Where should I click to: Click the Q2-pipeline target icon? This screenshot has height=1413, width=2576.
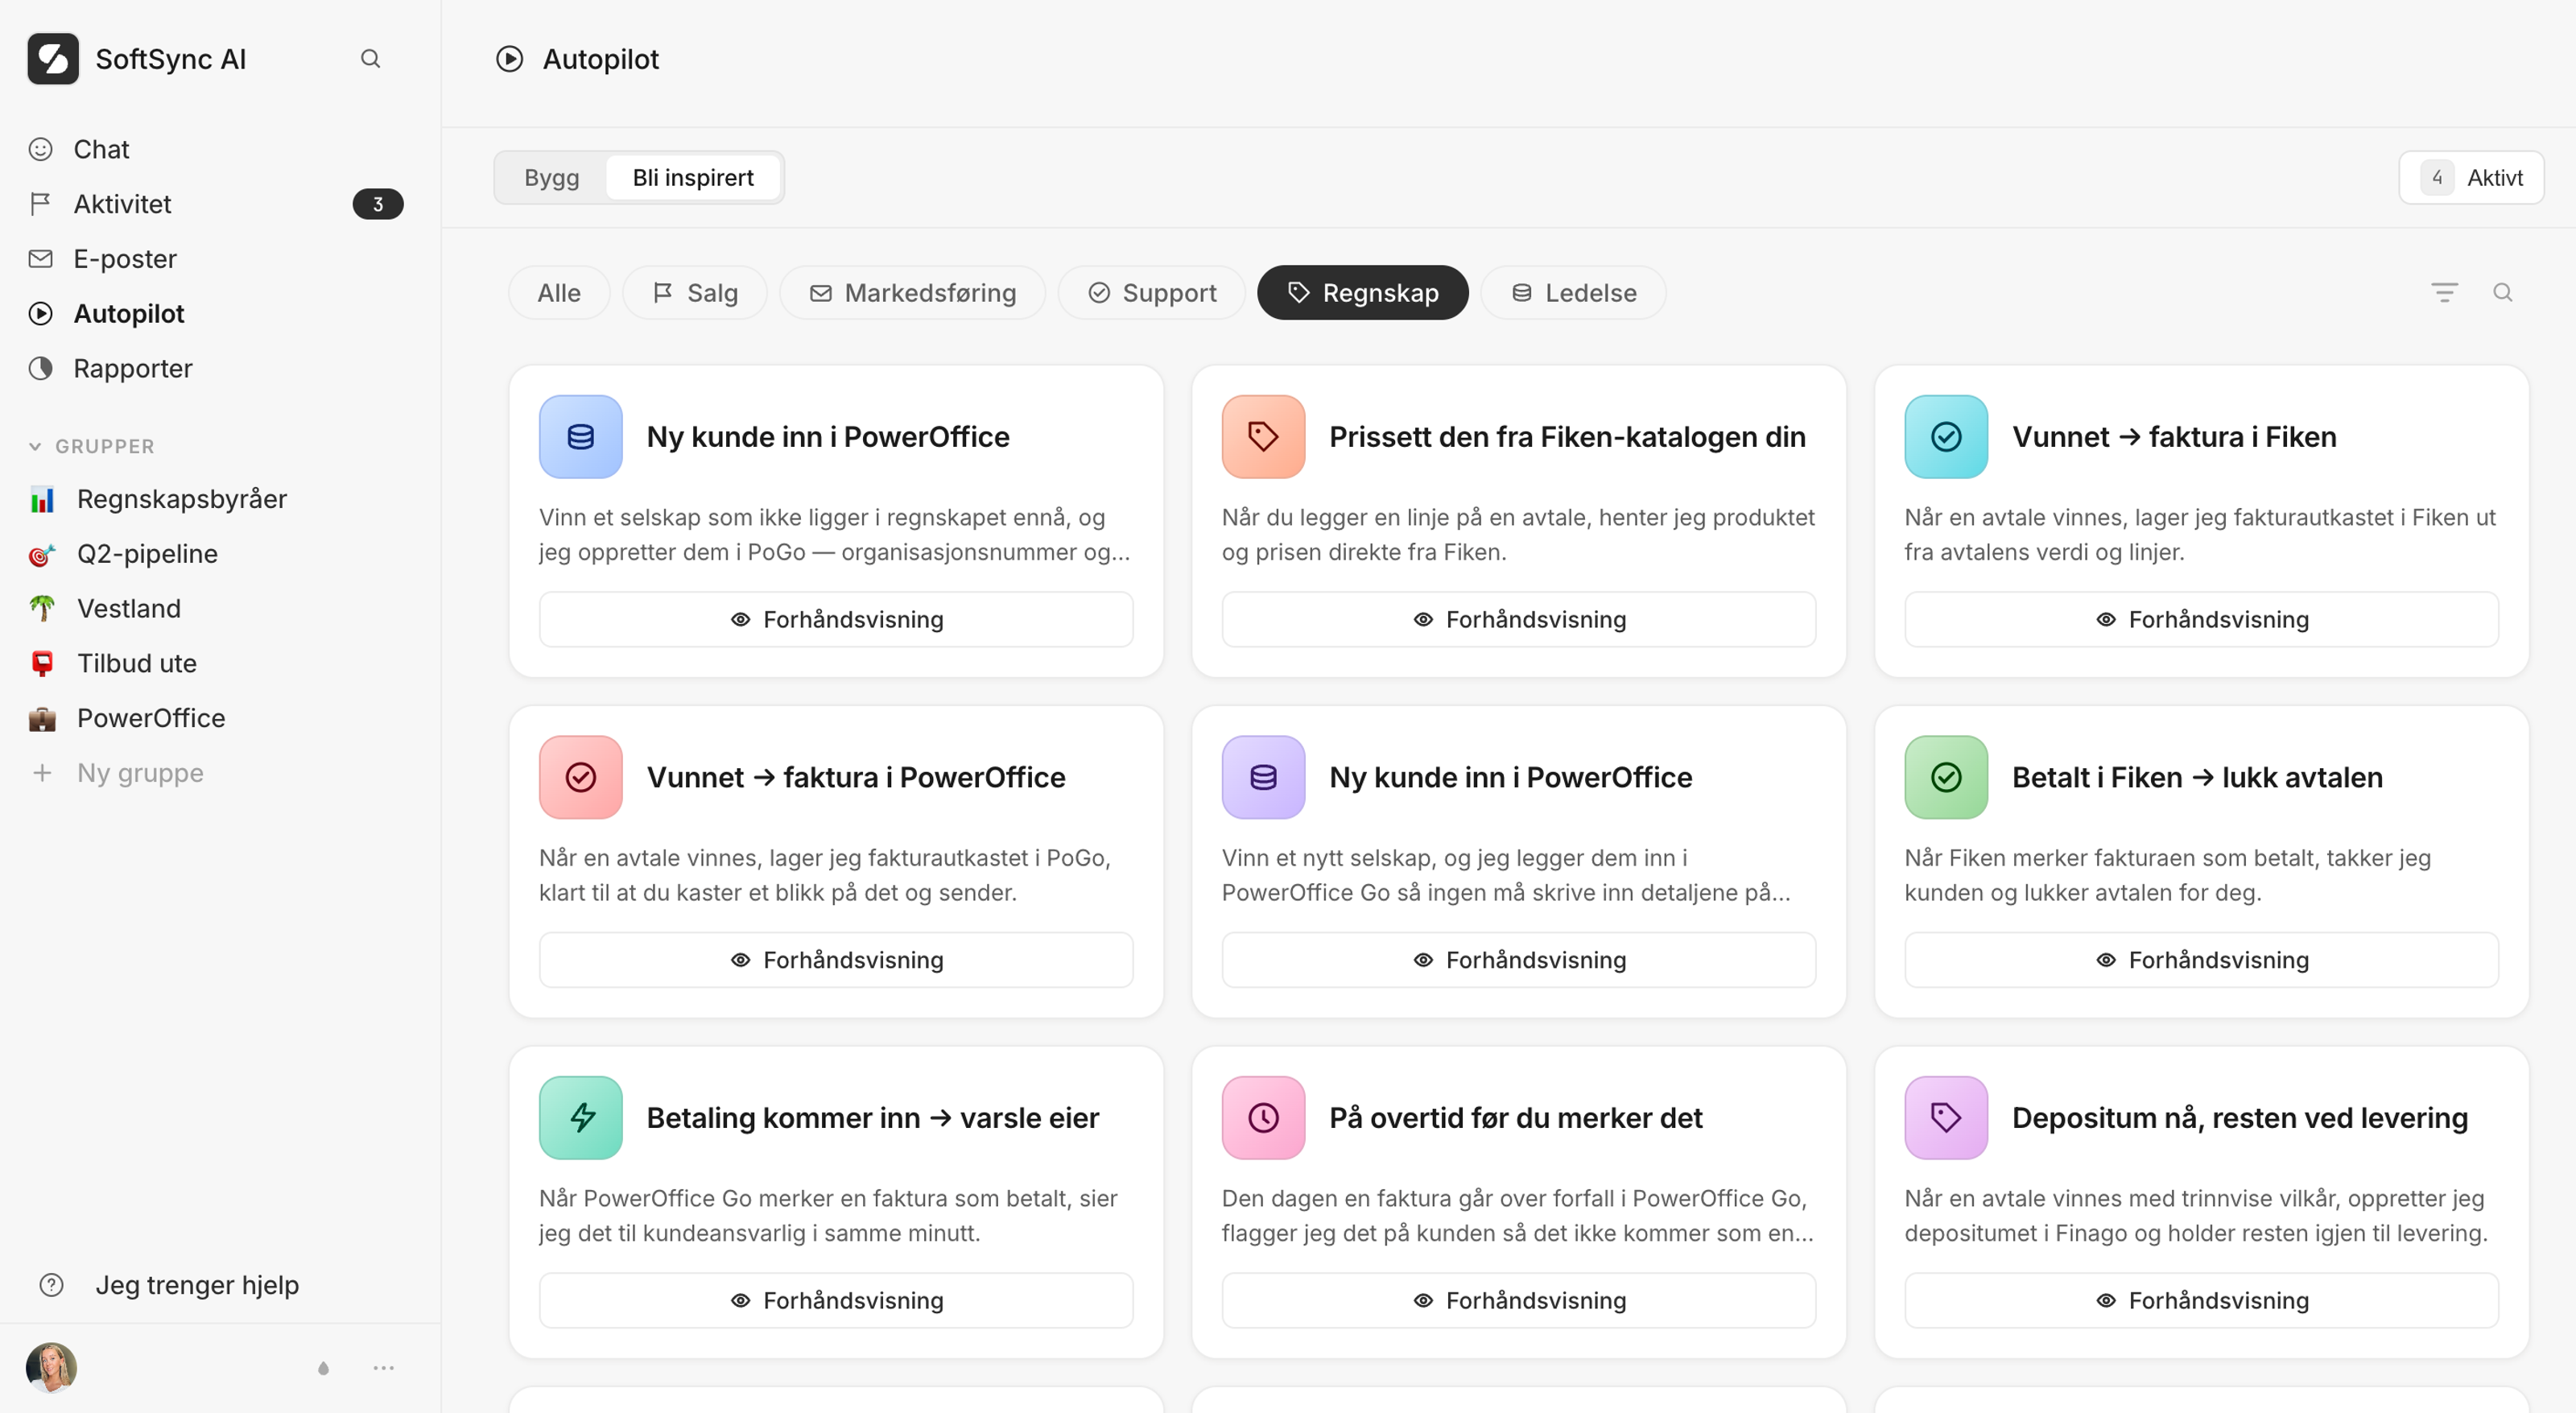(x=42, y=555)
